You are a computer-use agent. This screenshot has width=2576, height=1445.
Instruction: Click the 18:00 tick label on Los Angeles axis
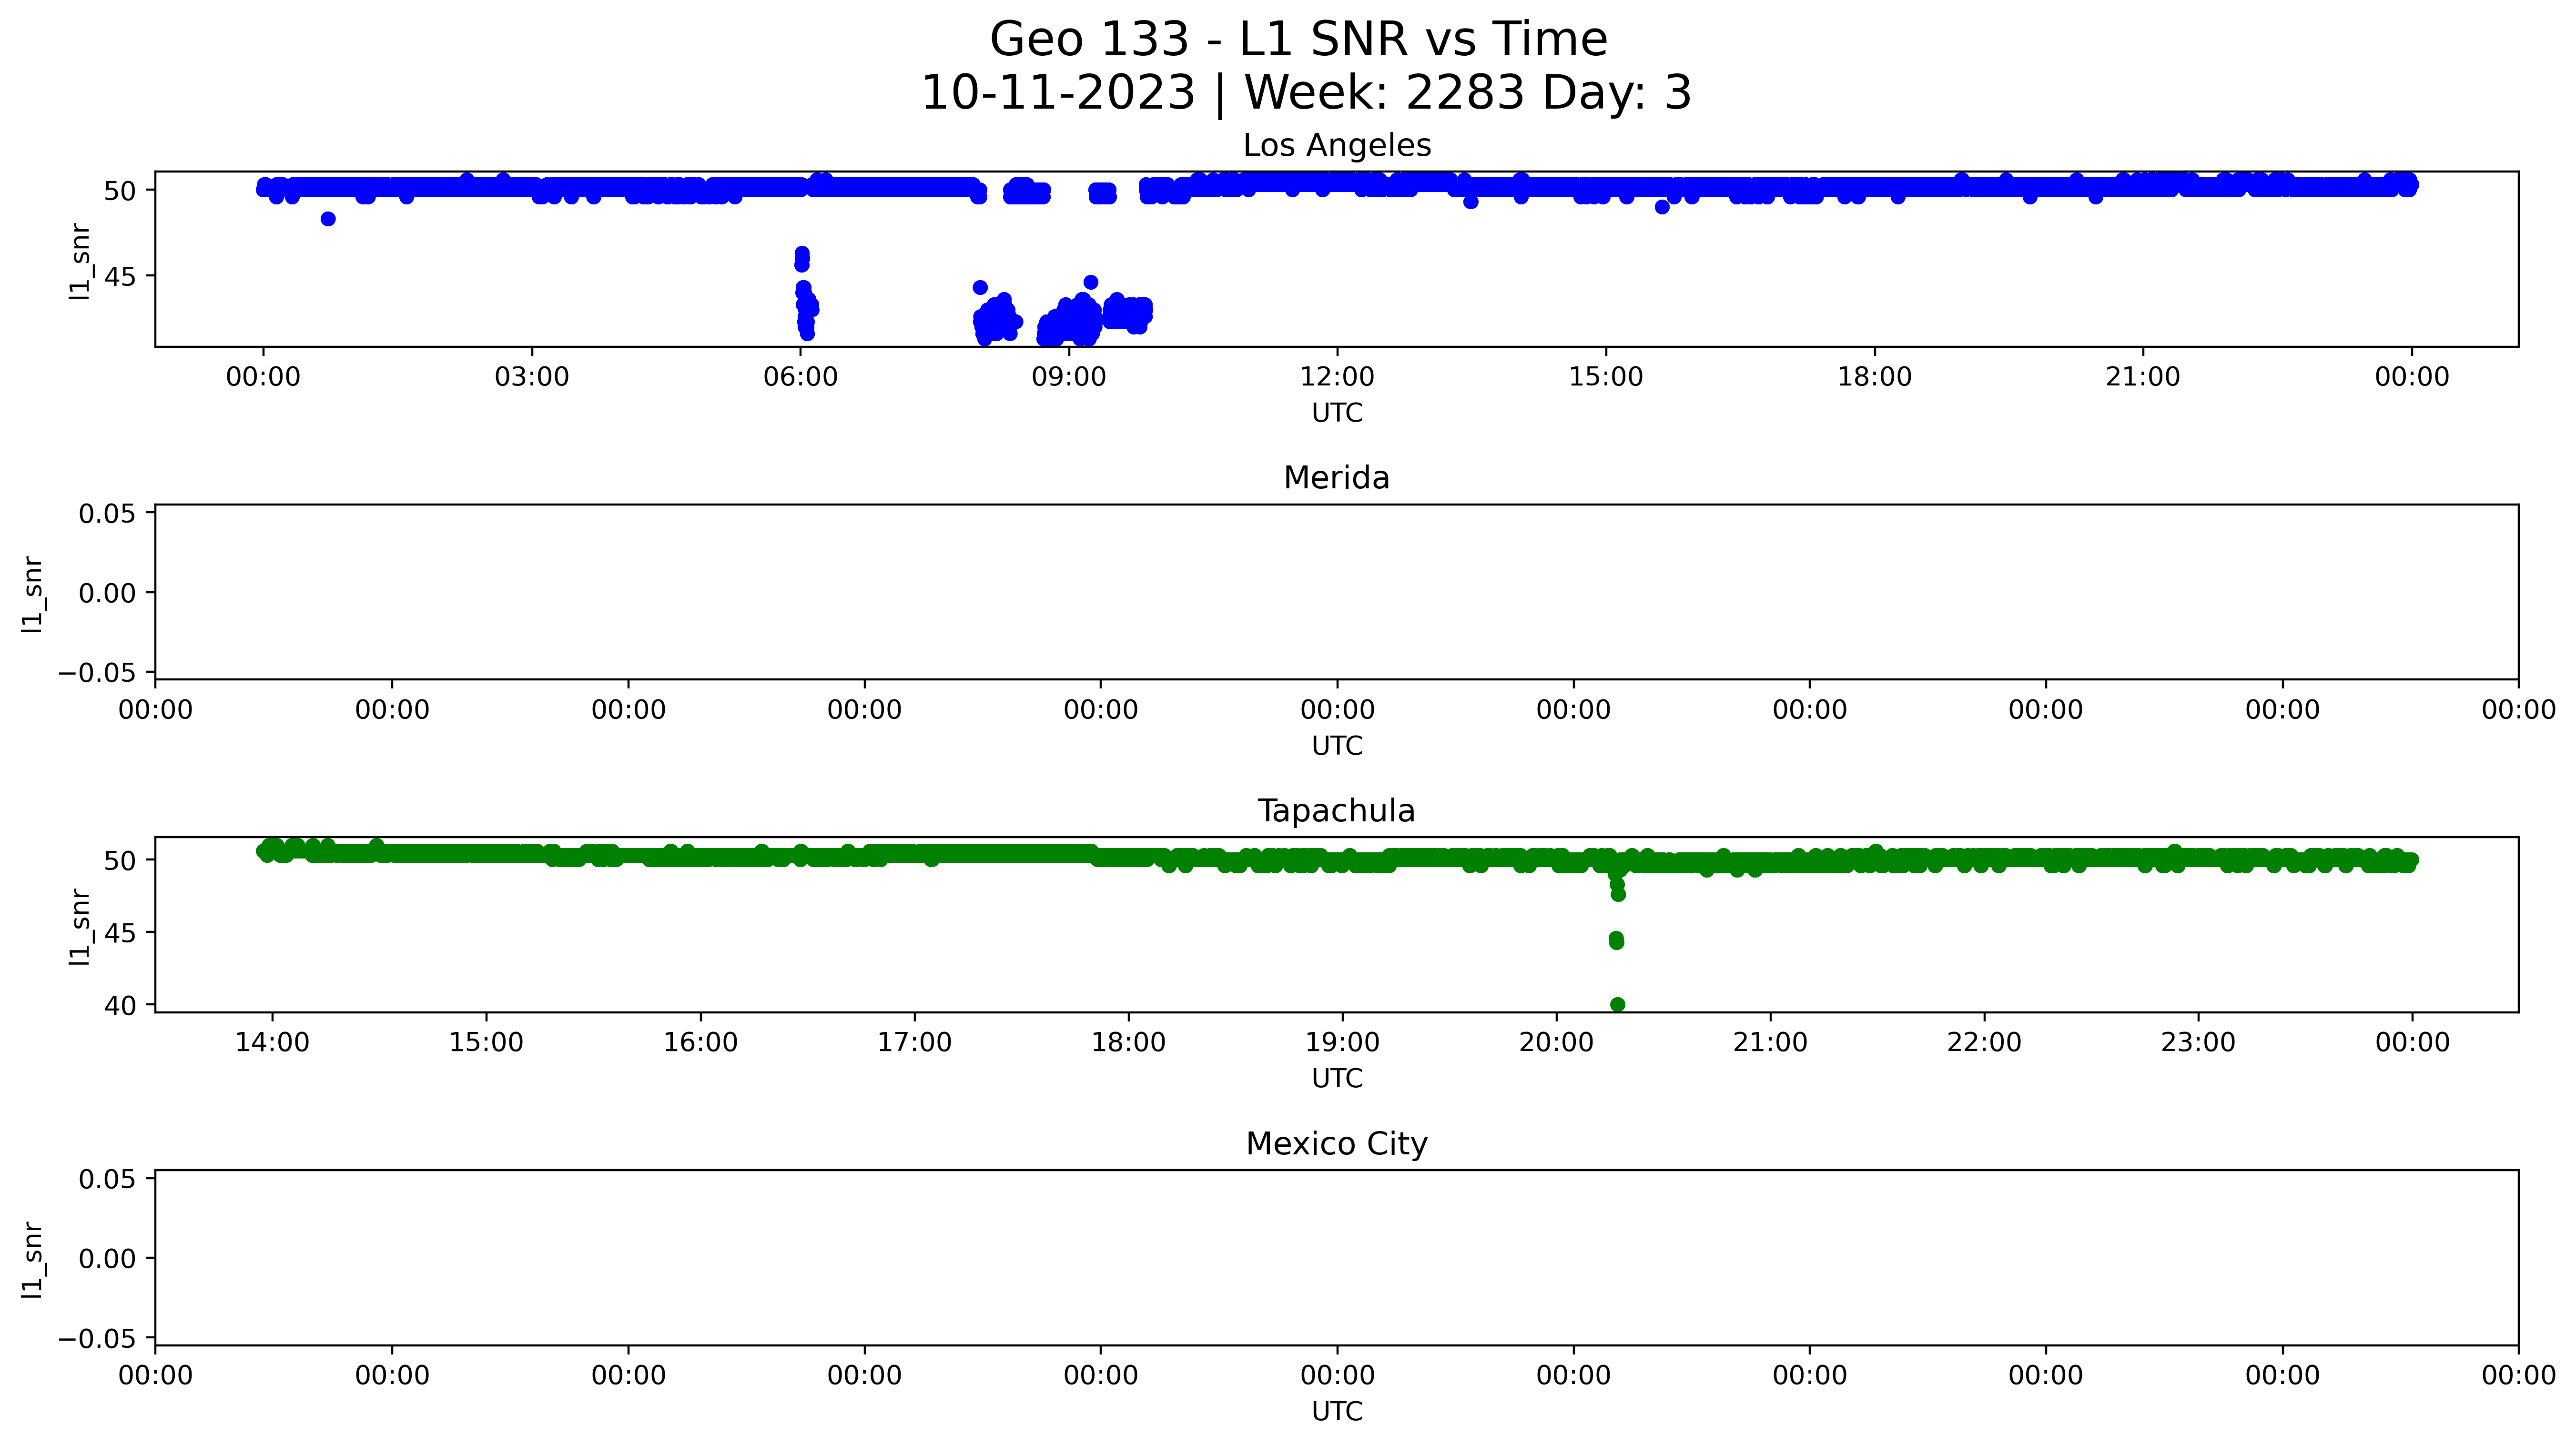(1874, 377)
